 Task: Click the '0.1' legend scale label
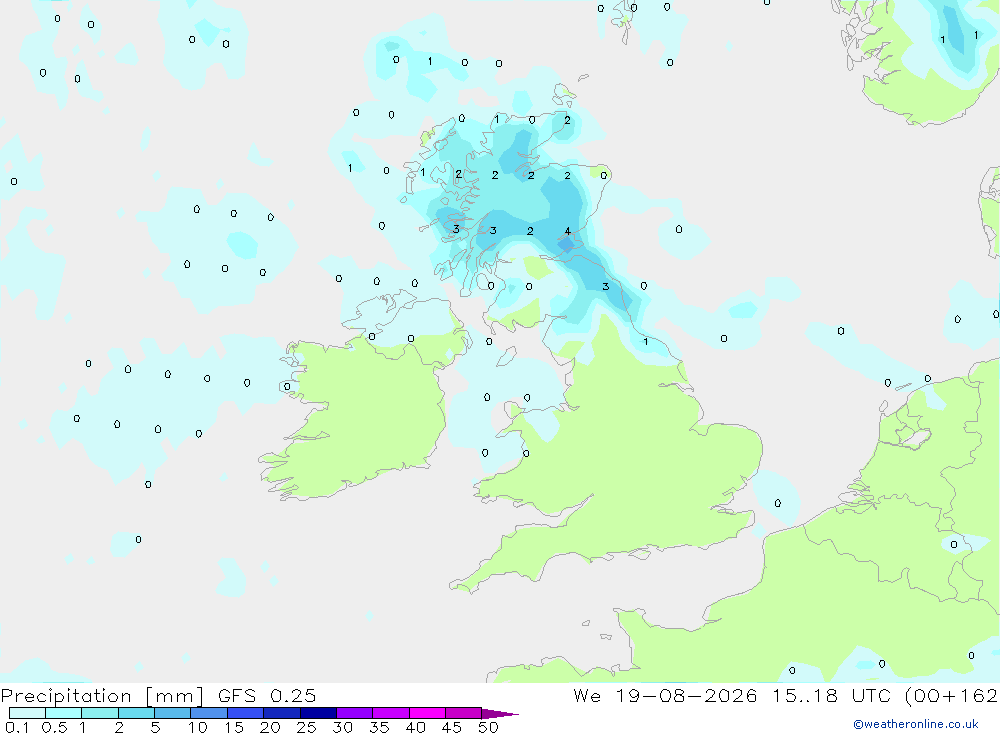[x=17, y=727]
